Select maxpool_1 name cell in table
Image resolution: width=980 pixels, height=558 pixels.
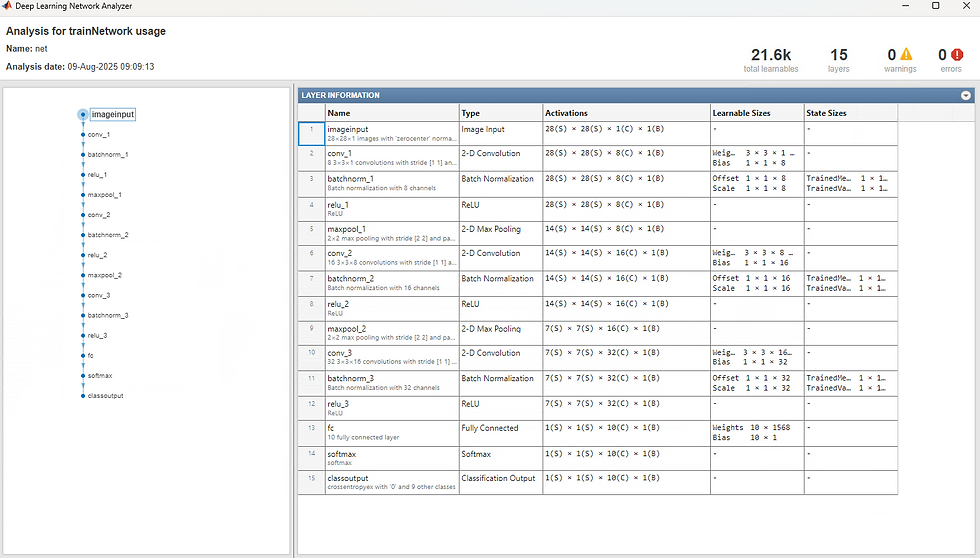click(392, 234)
